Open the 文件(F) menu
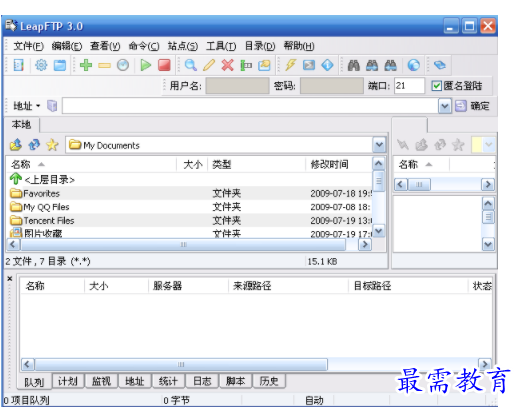The height and width of the screenshot is (412, 519). tap(29, 46)
